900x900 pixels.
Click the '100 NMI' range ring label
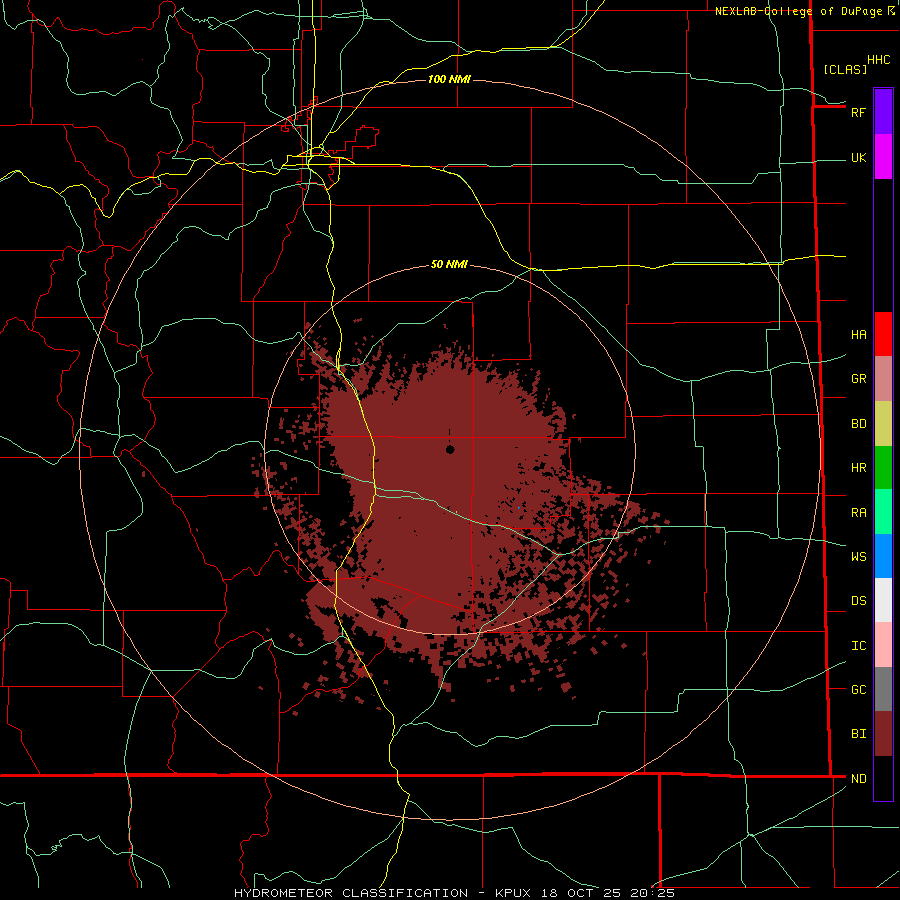(x=449, y=79)
